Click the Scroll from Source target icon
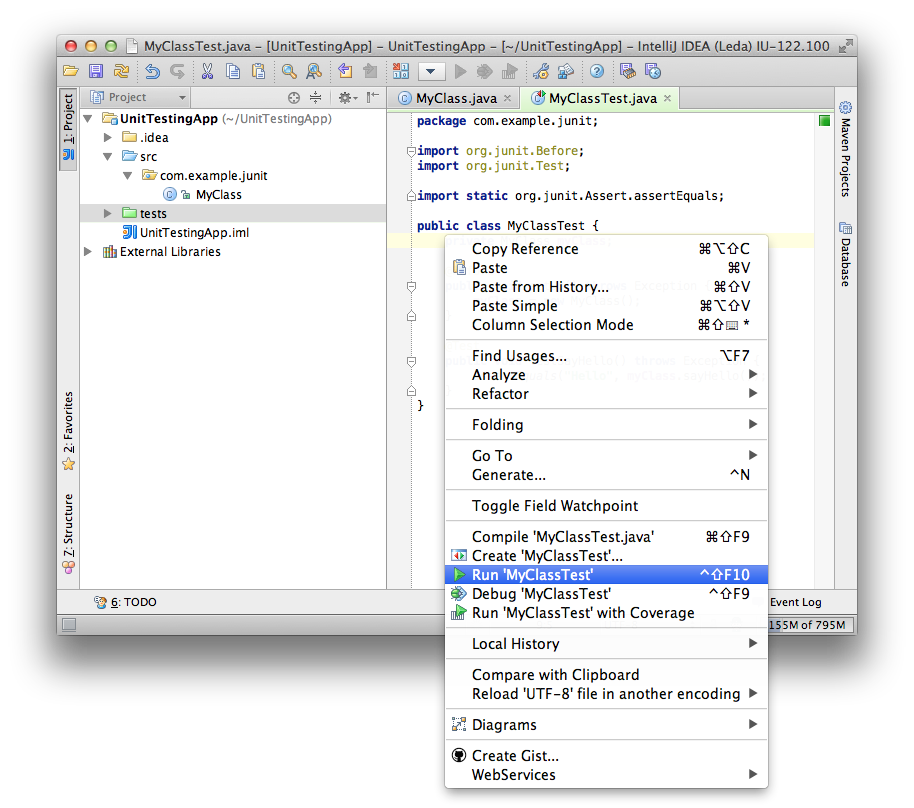 coord(294,97)
